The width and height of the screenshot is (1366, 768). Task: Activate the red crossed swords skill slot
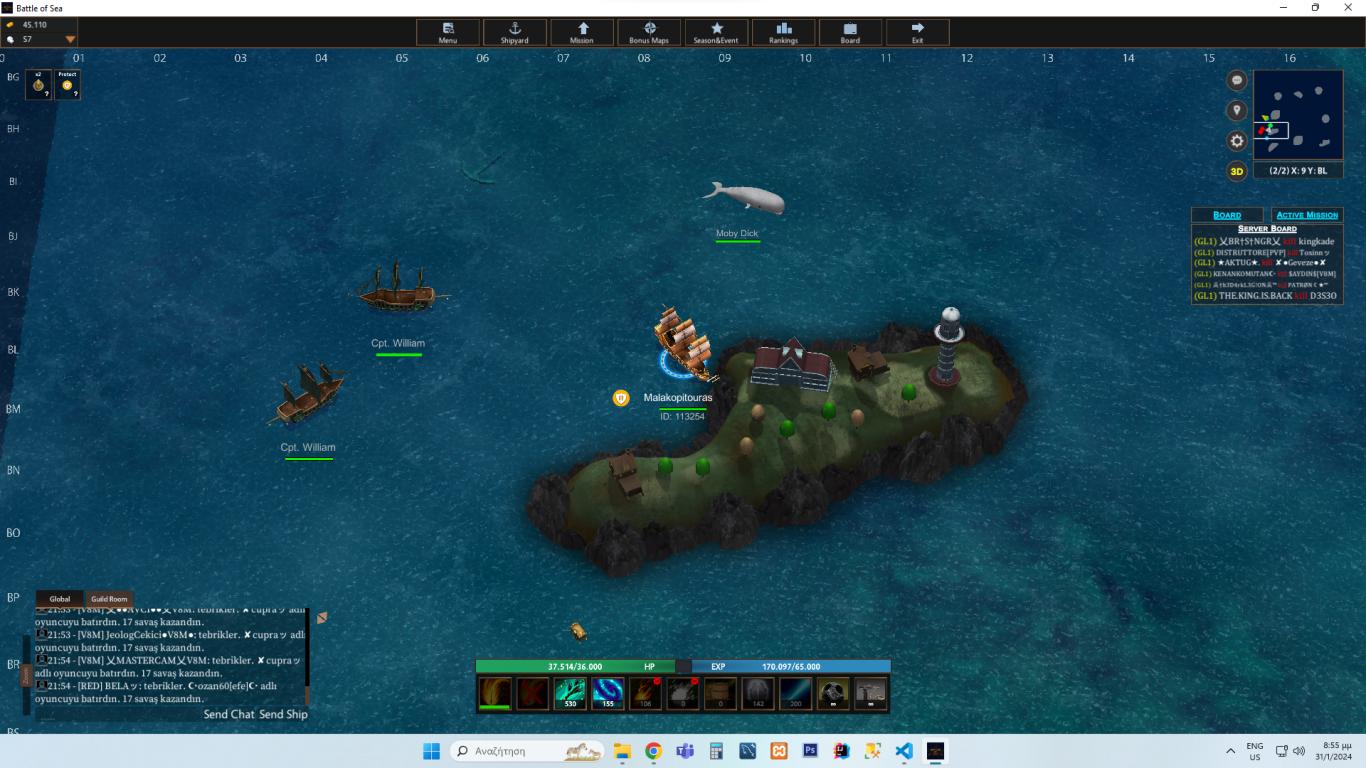click(533, 693)
